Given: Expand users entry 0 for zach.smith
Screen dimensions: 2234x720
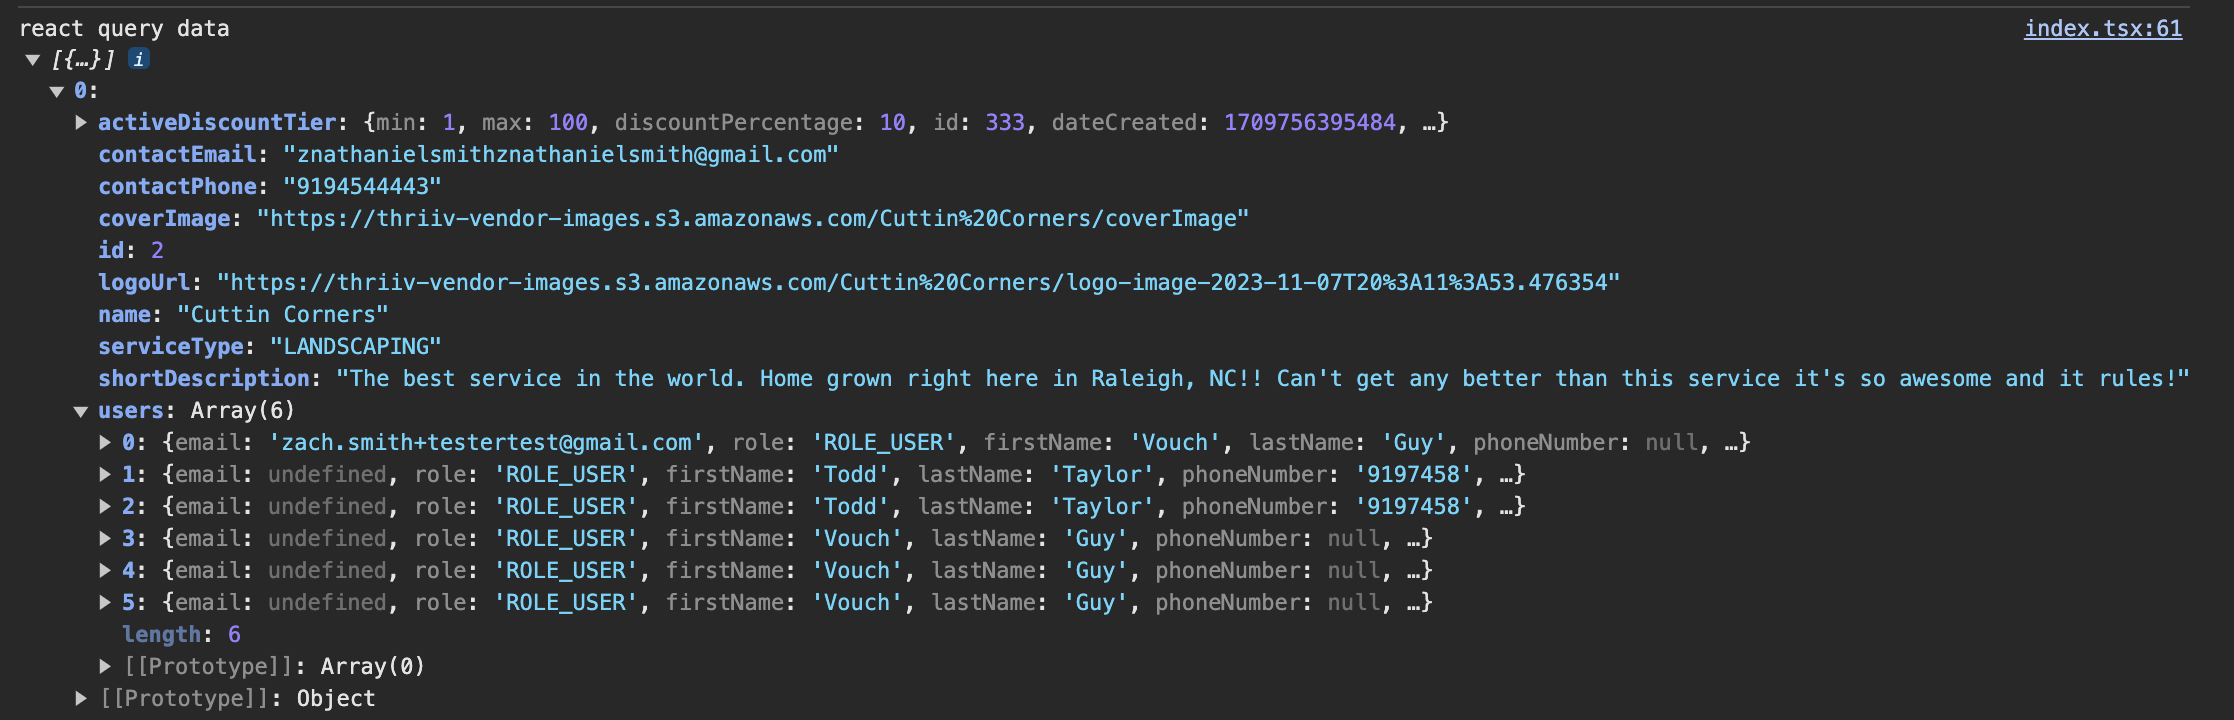Looking at the screenshot, I should (x=105, y=442).
